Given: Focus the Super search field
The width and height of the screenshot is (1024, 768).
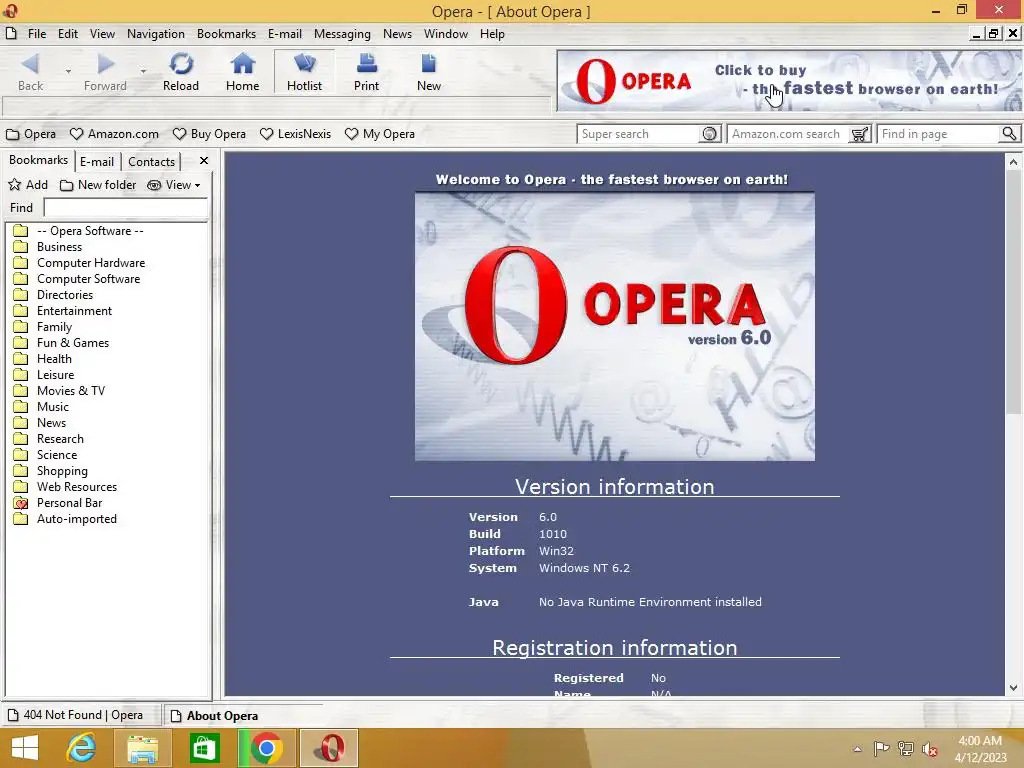Looking at the screenshot, I should [x=638, y=134].
